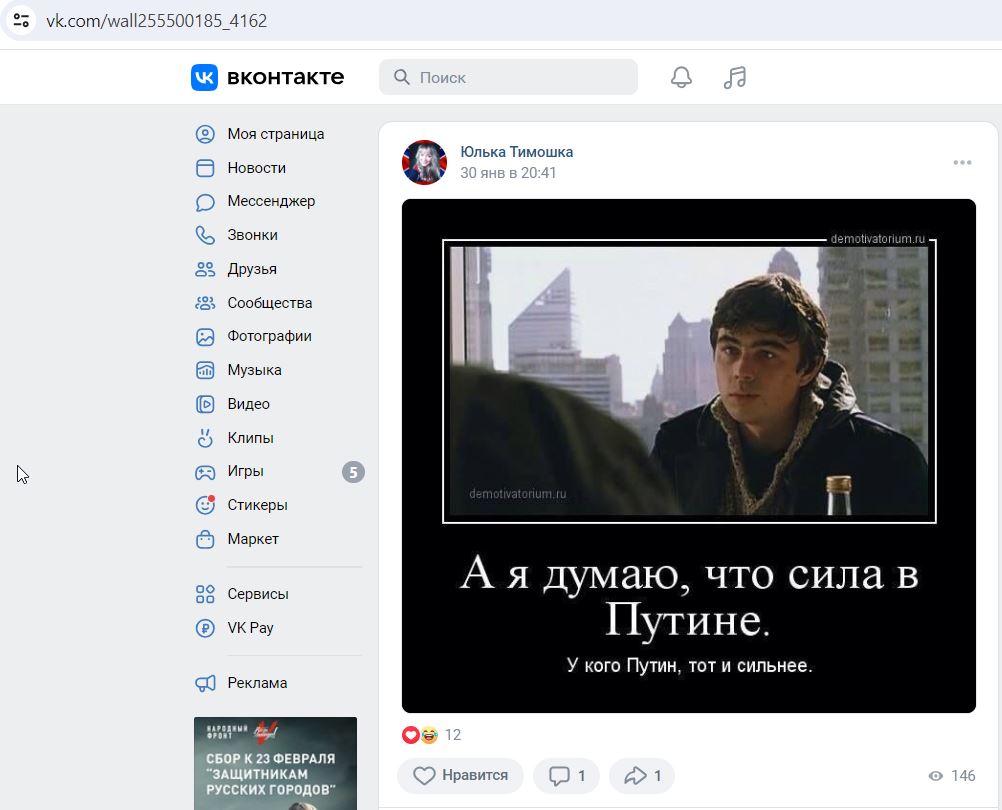Open Сообщества section

(x=270, y=303)
